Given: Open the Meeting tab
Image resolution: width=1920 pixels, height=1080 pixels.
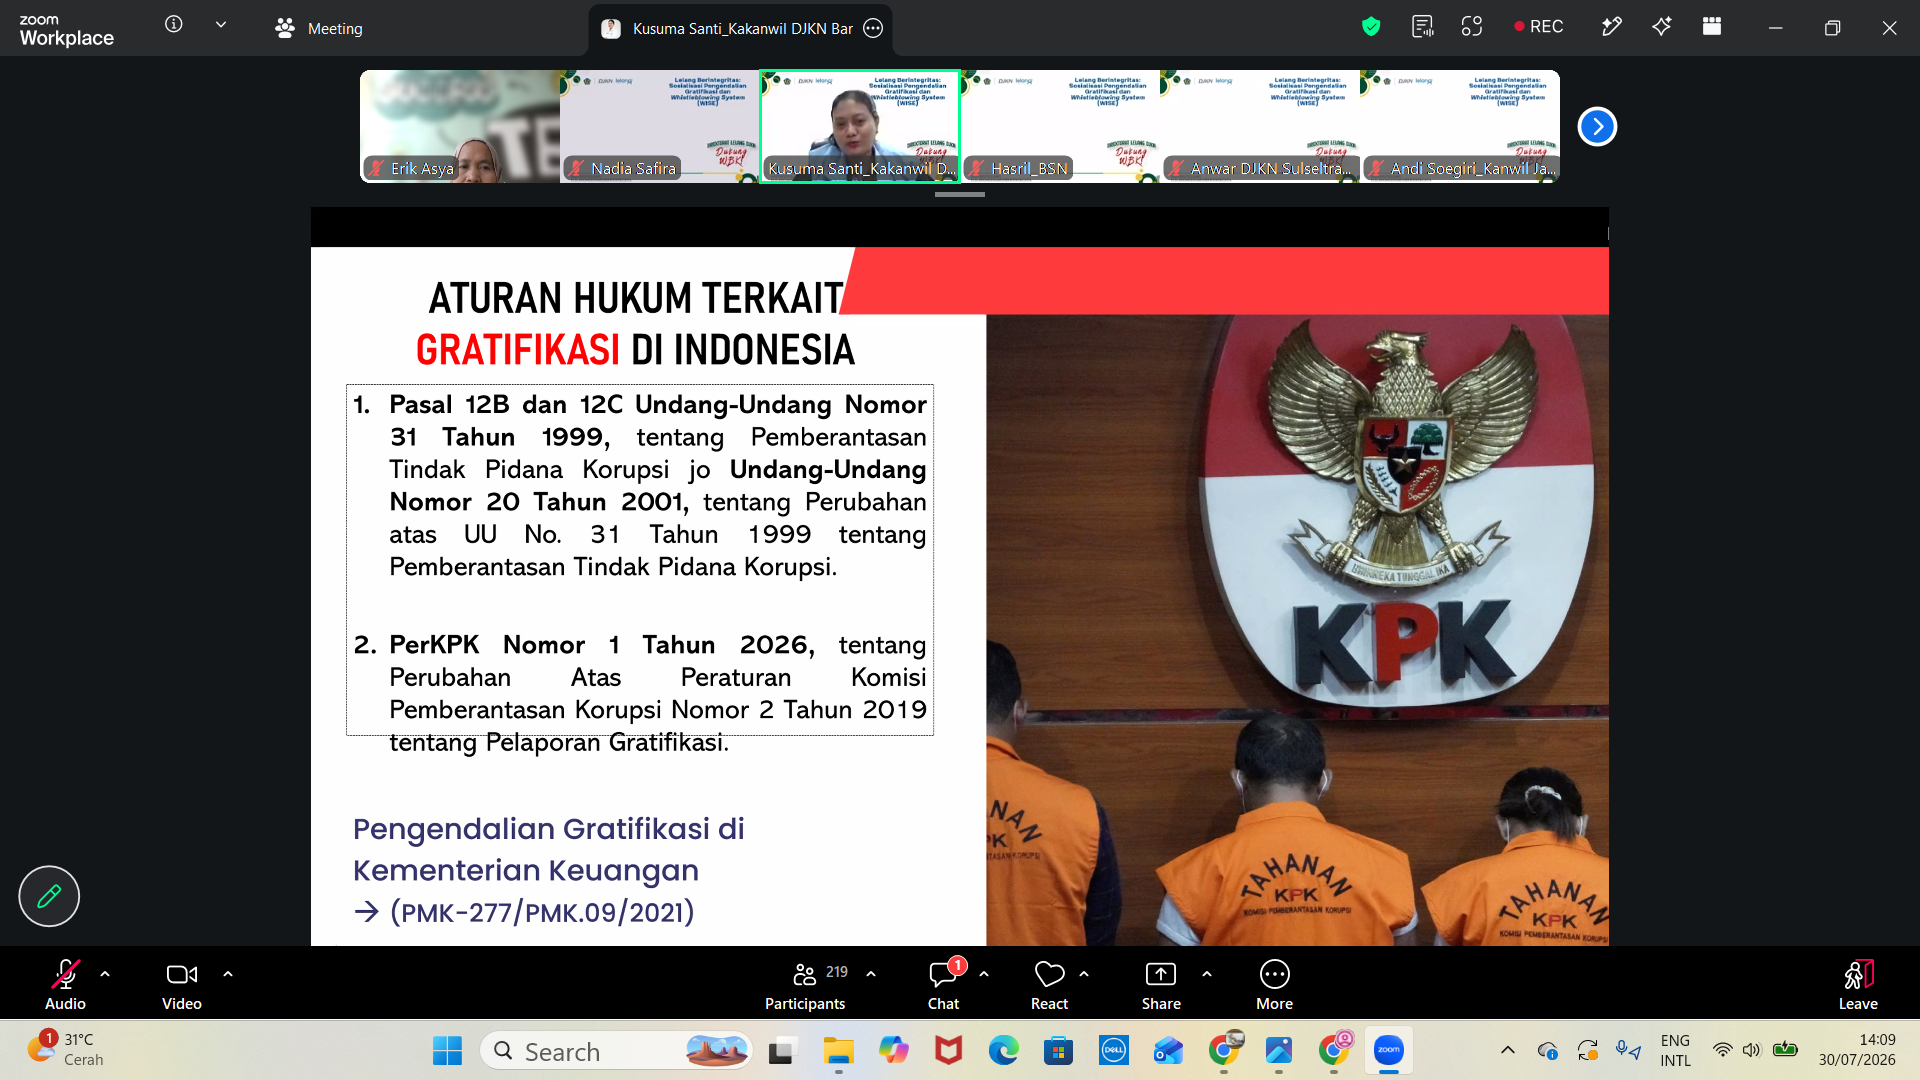Looking at the screenshot, I should coord(319,28).
